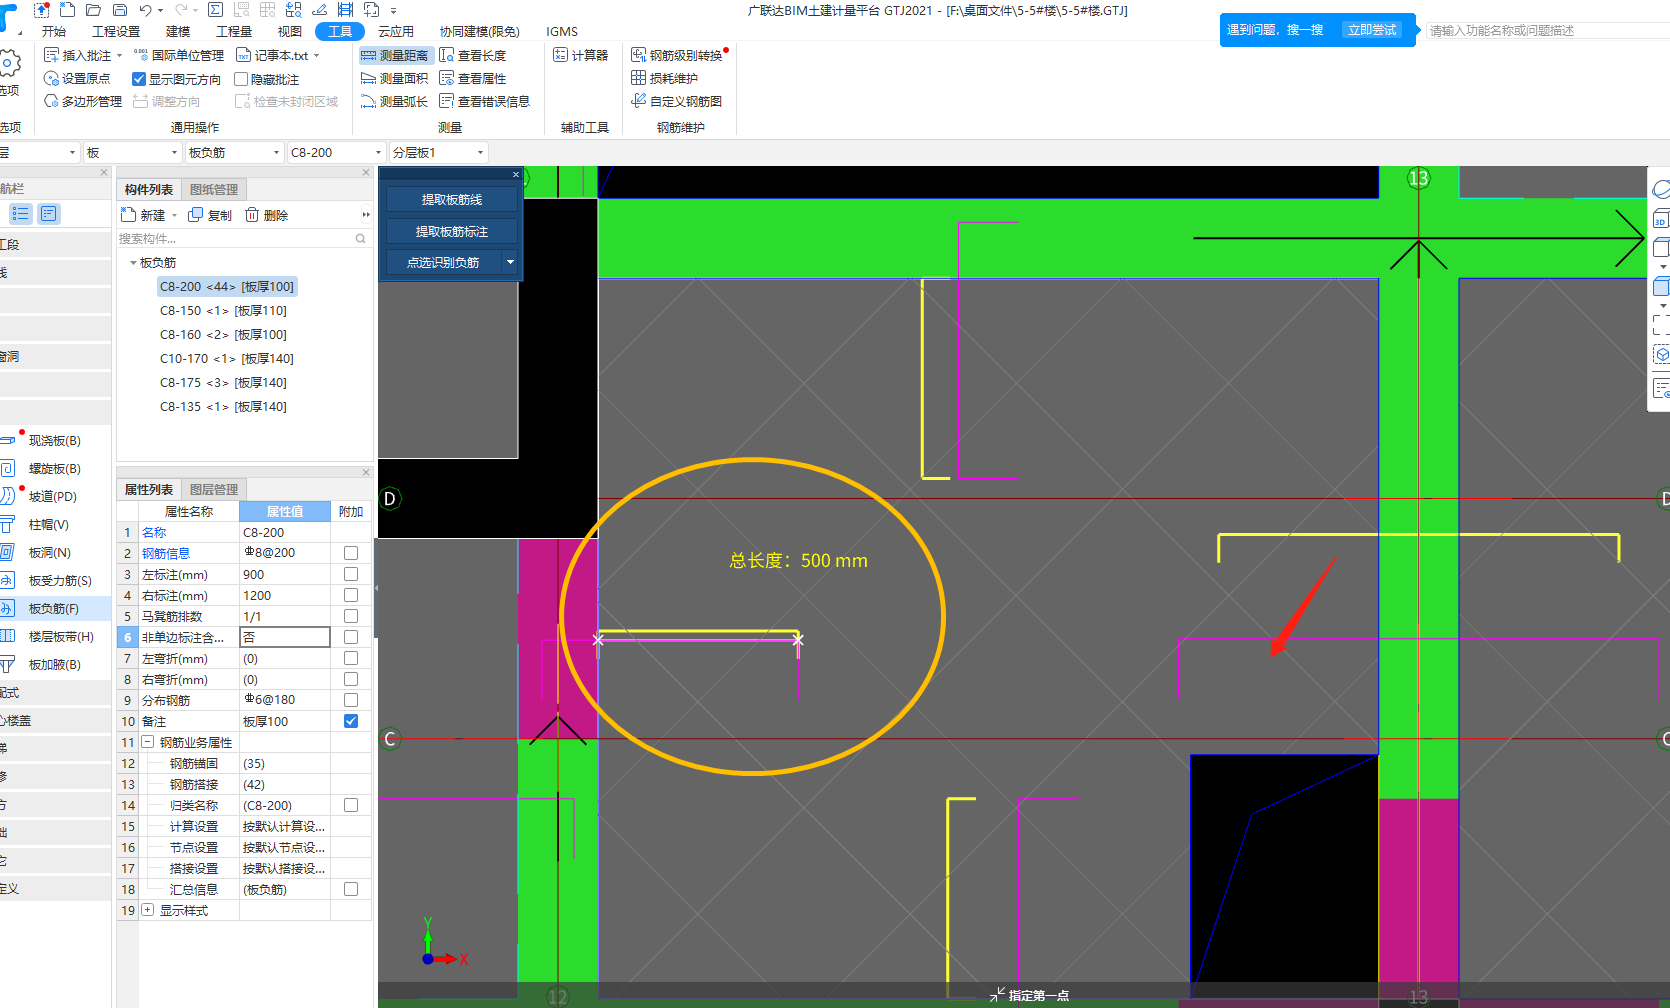This screenshot has height=1008, width=1670.
Task: Tick 附加 checkbox for 左标注(mm) row
Action: (351, 574)
